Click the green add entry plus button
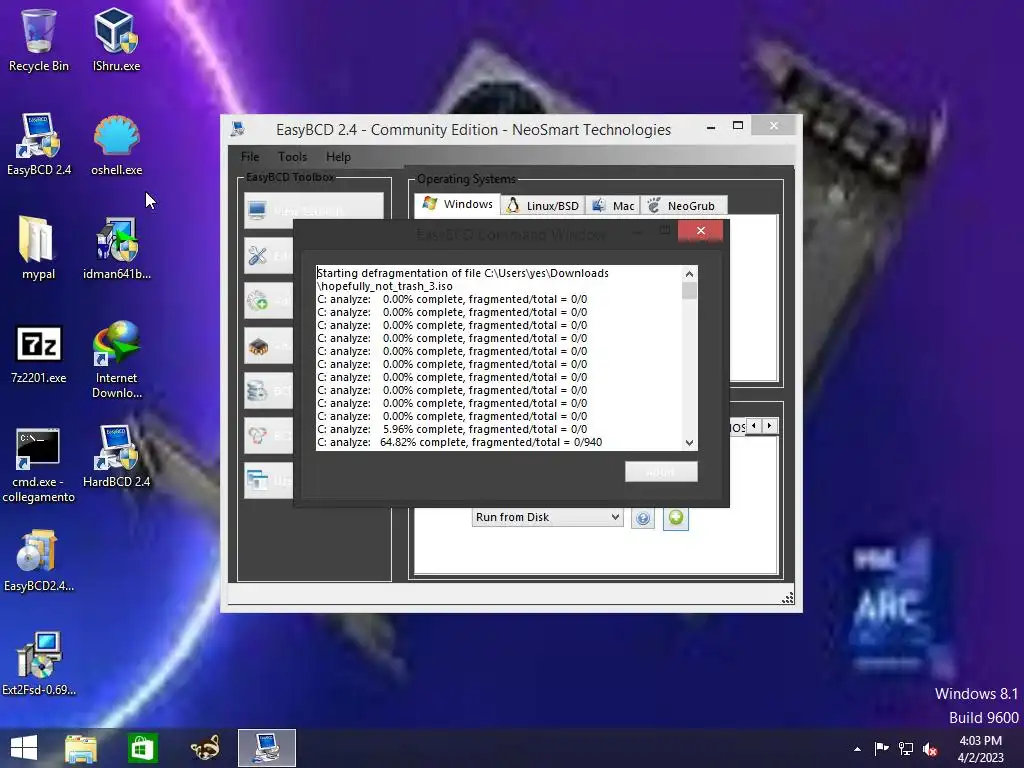This screenshot has height=768, width=1024. coord(676,518)
